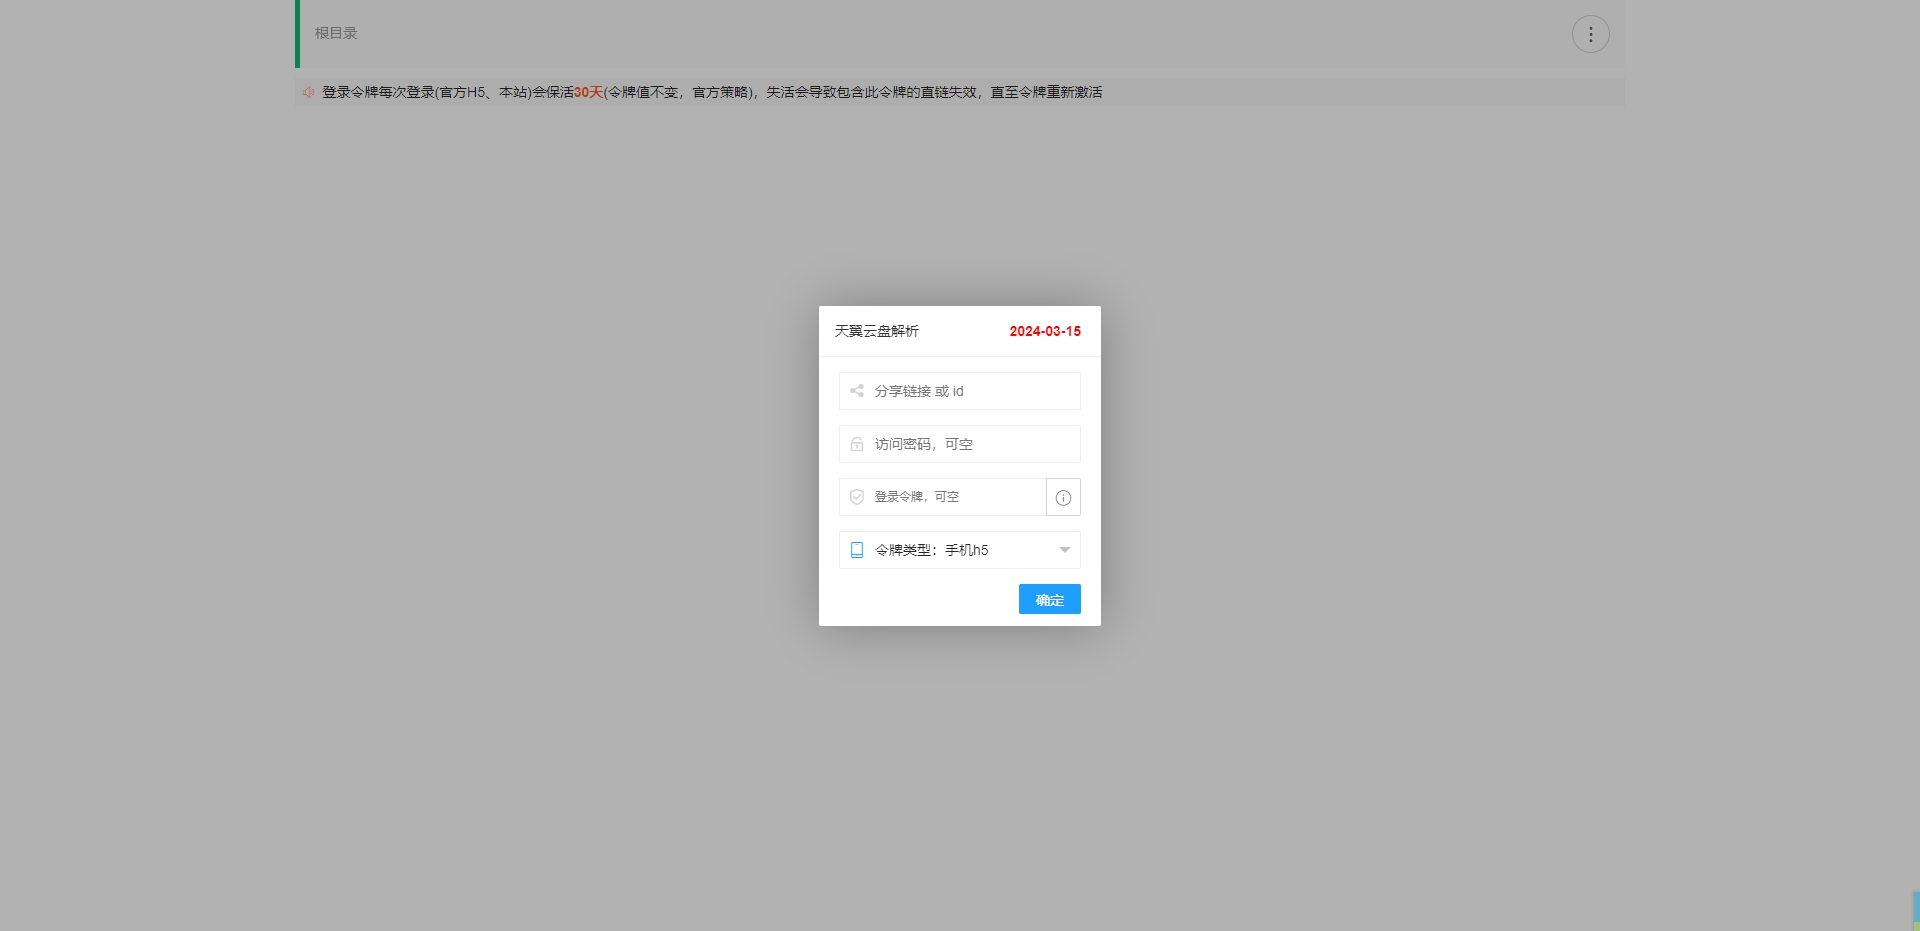Expand the 令牌类型 dropdown arrow

pos(1065,550)
